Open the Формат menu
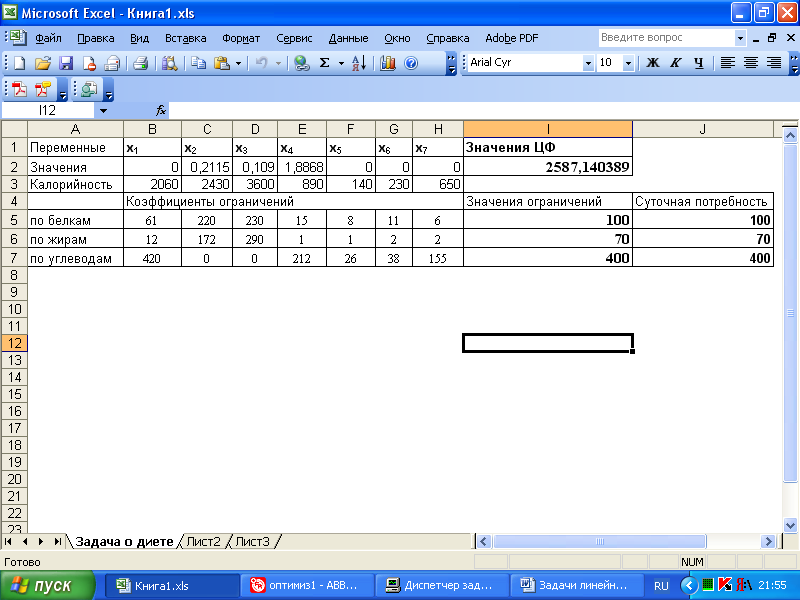This screenshot has width=800, height=600. [x=241, y=38]
